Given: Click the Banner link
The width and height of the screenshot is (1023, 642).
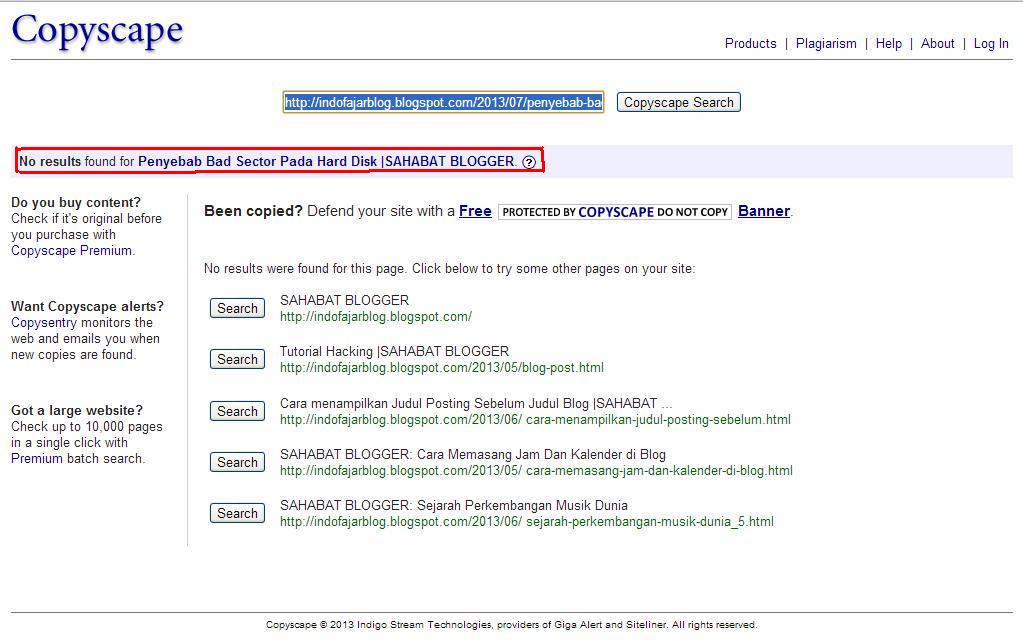Looking at the screenshot, I should (764, 211).
